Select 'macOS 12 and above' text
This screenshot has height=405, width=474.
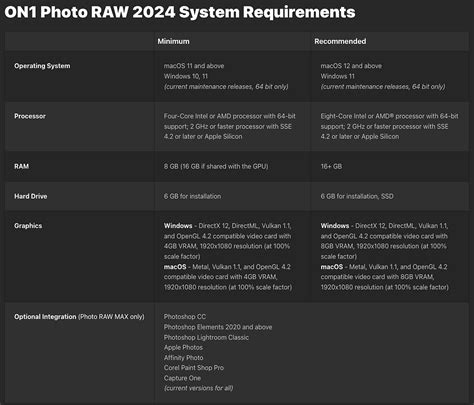click(x=351, y=66)
